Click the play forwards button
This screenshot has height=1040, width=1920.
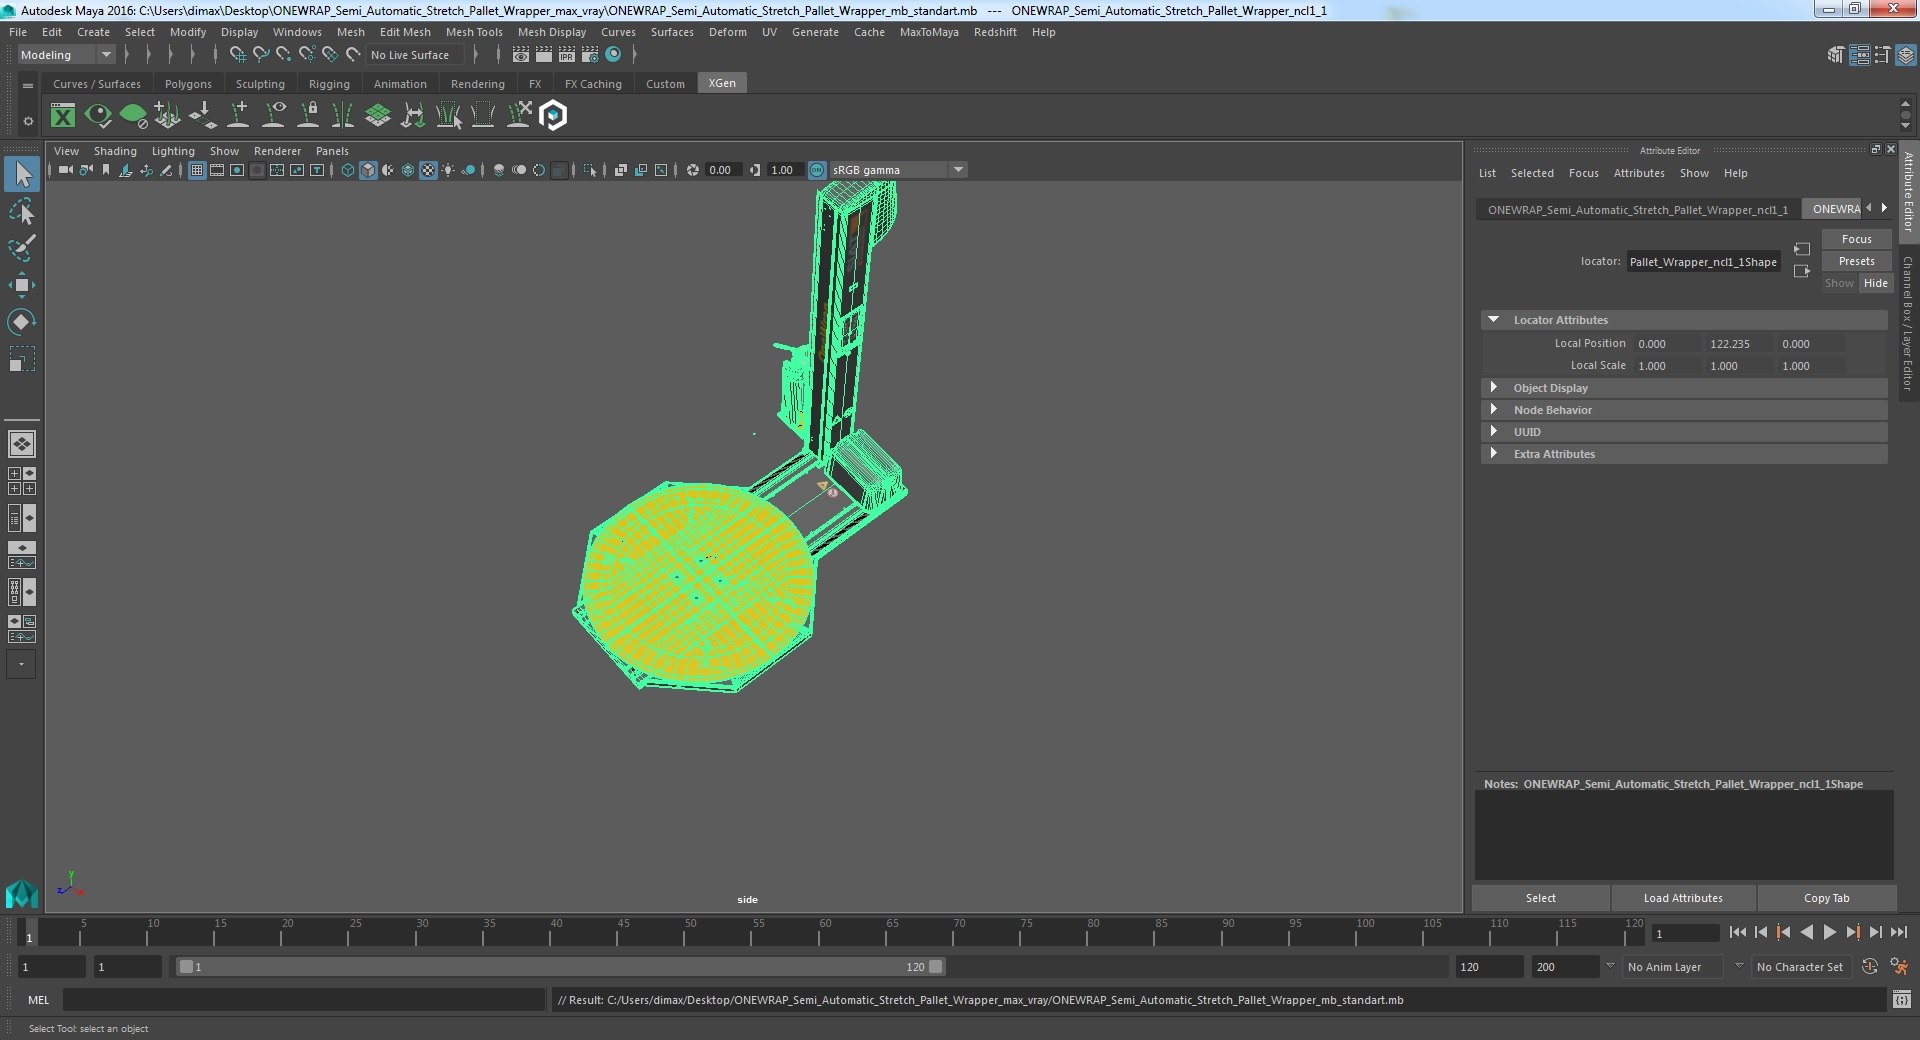[1829, 932]
